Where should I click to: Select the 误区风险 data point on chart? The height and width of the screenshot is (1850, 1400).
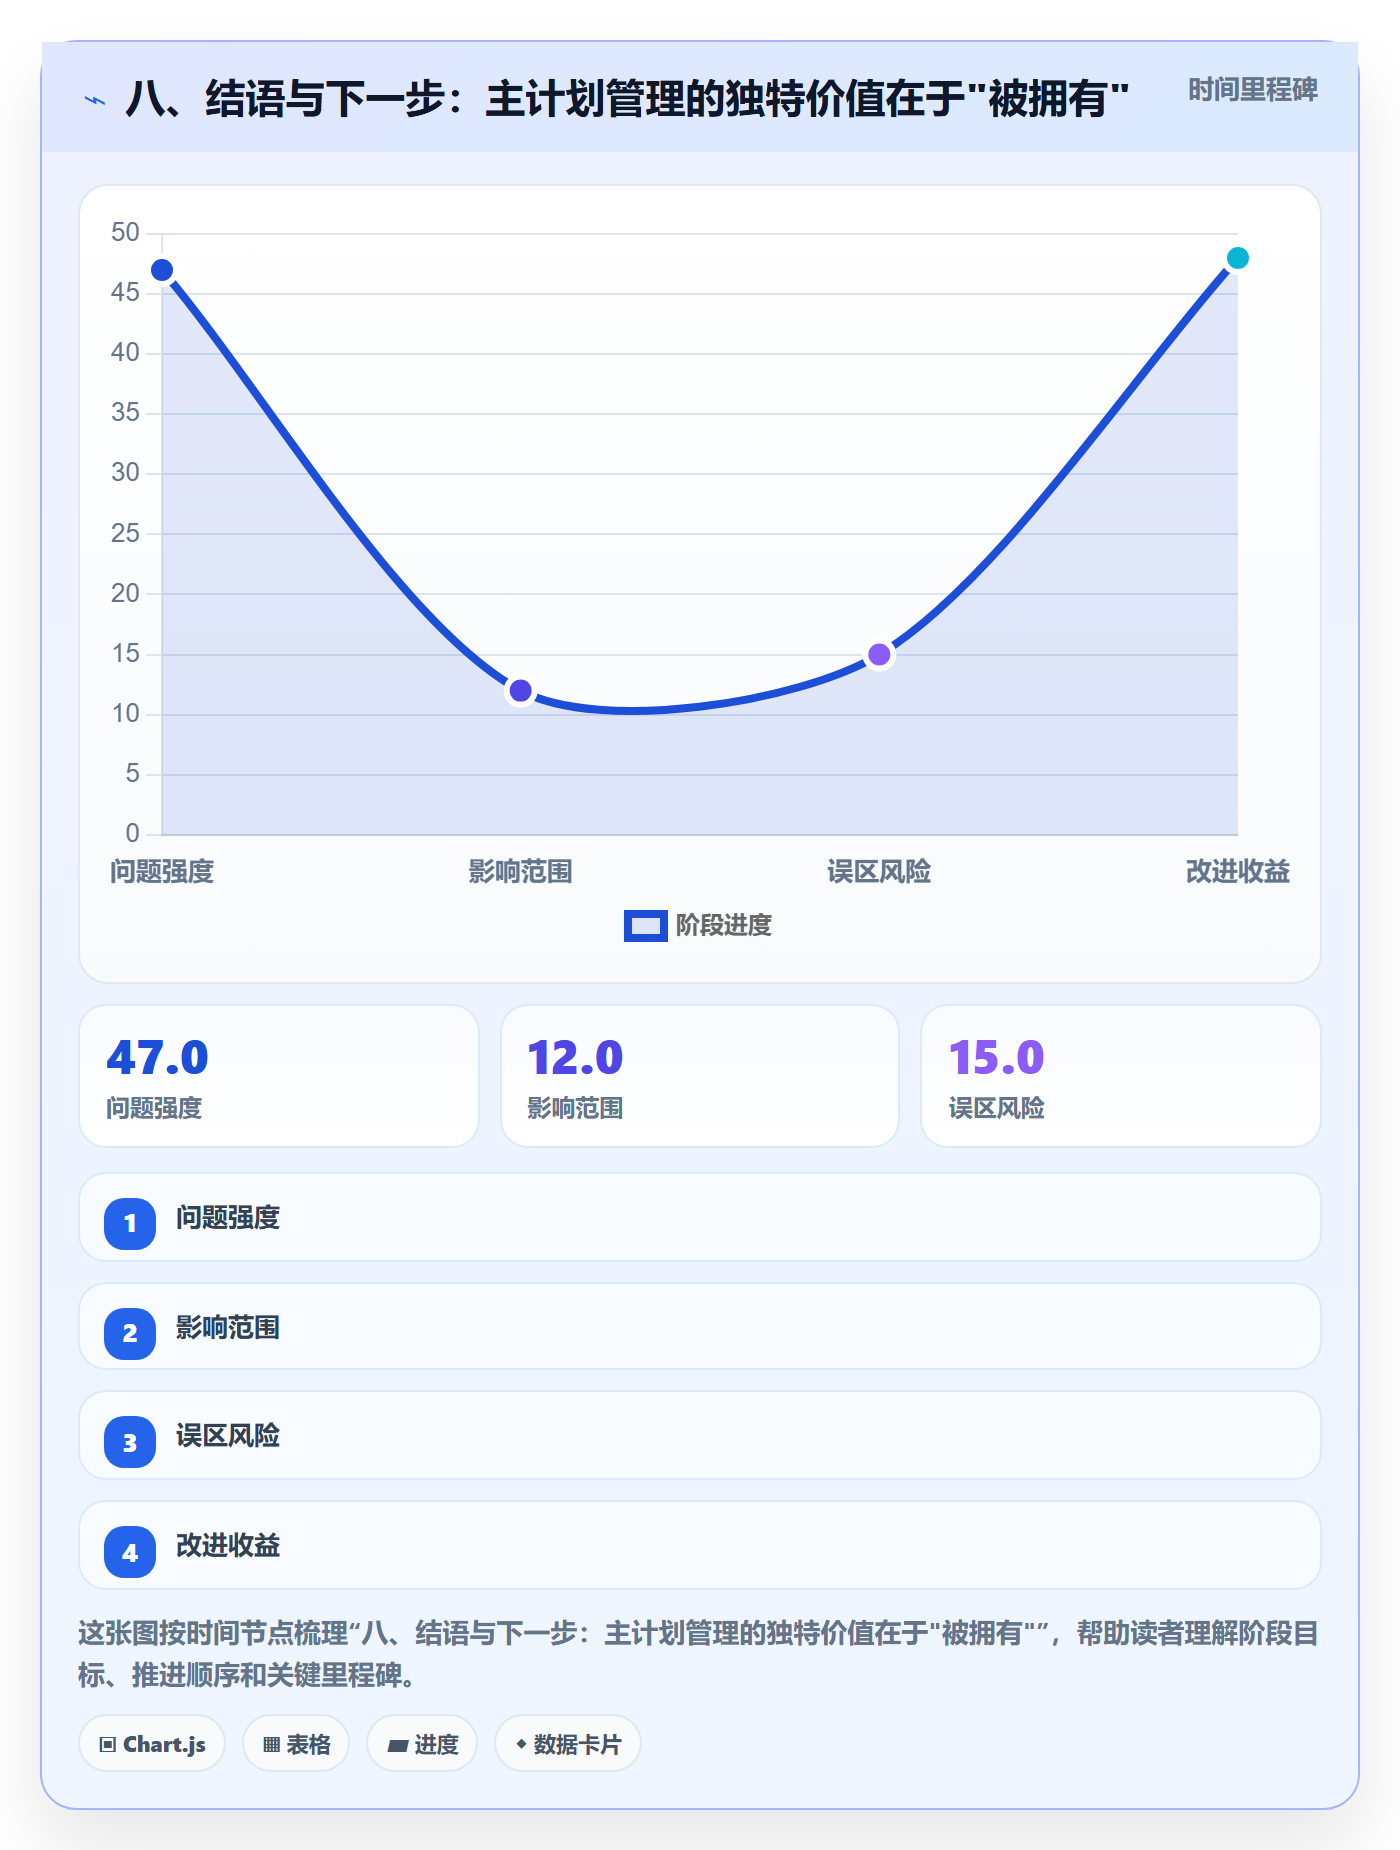click(x=879, y=655)
